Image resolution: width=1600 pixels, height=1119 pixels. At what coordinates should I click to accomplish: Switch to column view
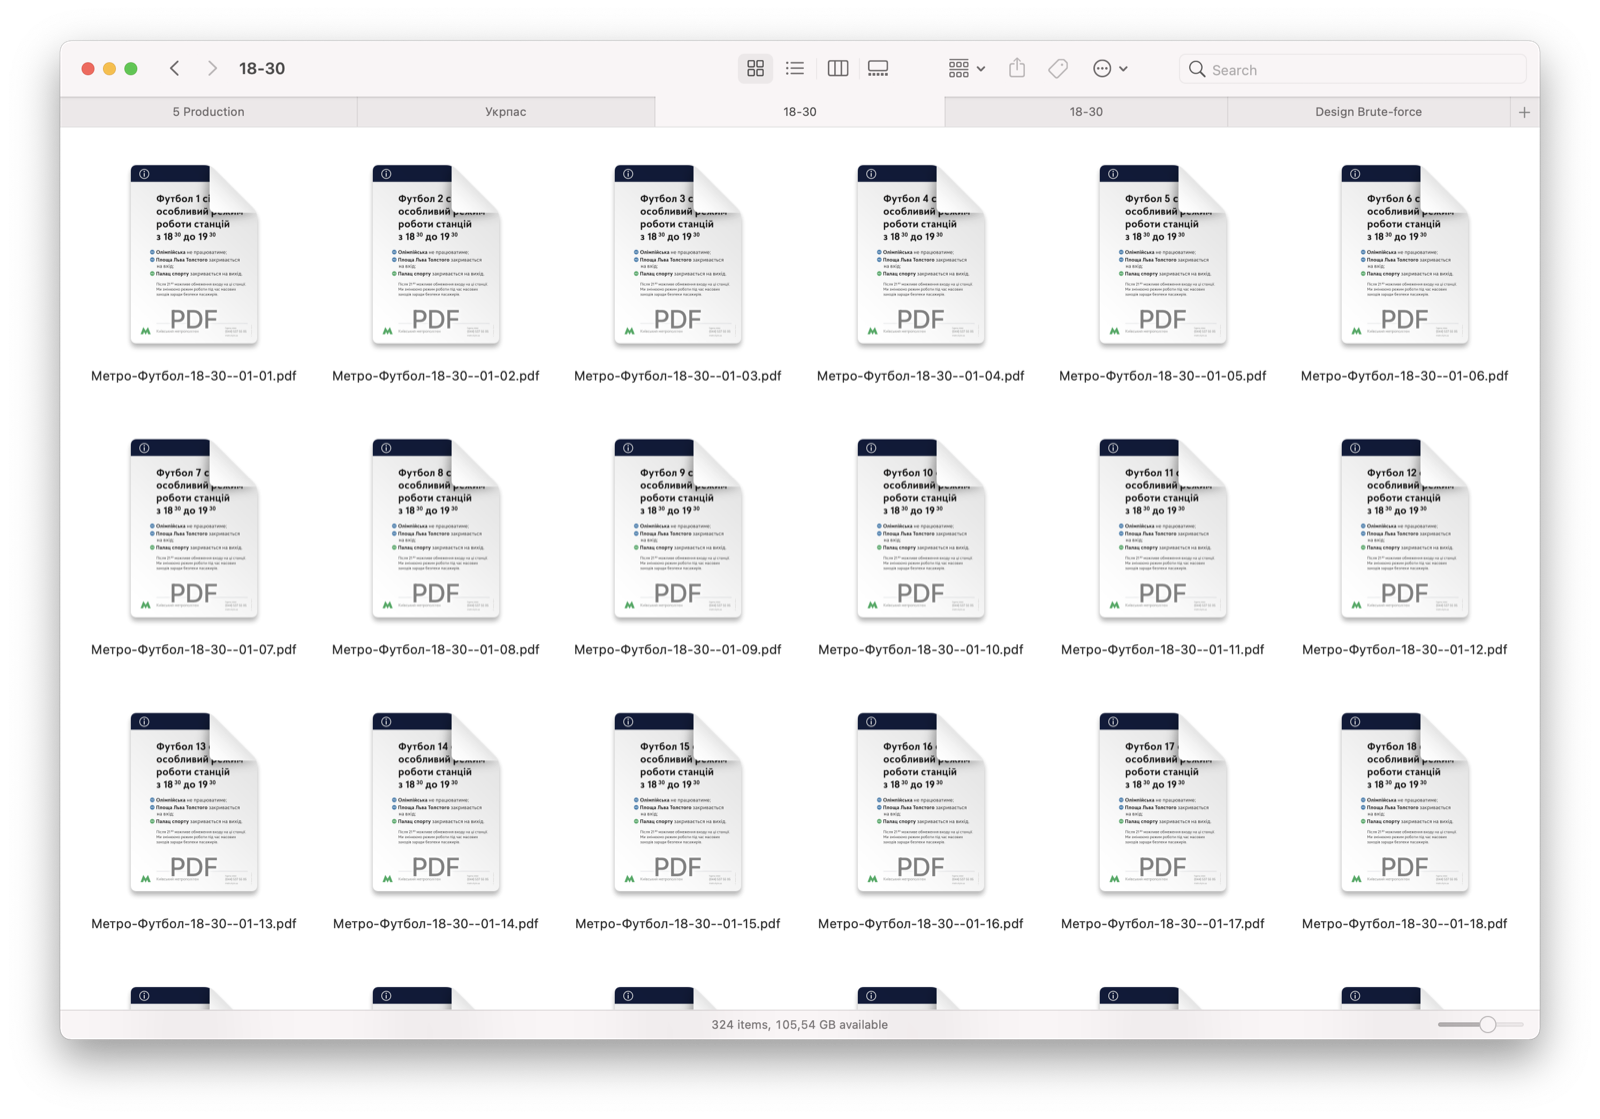point(838,68)
